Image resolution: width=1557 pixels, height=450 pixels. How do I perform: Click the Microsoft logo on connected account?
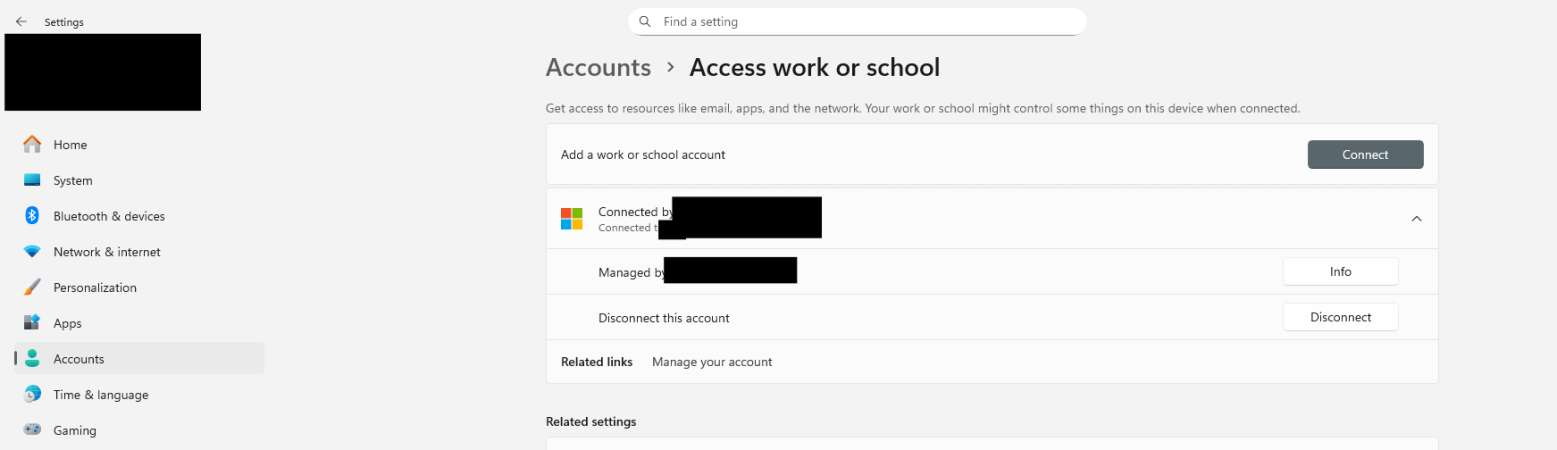[572, 219]
